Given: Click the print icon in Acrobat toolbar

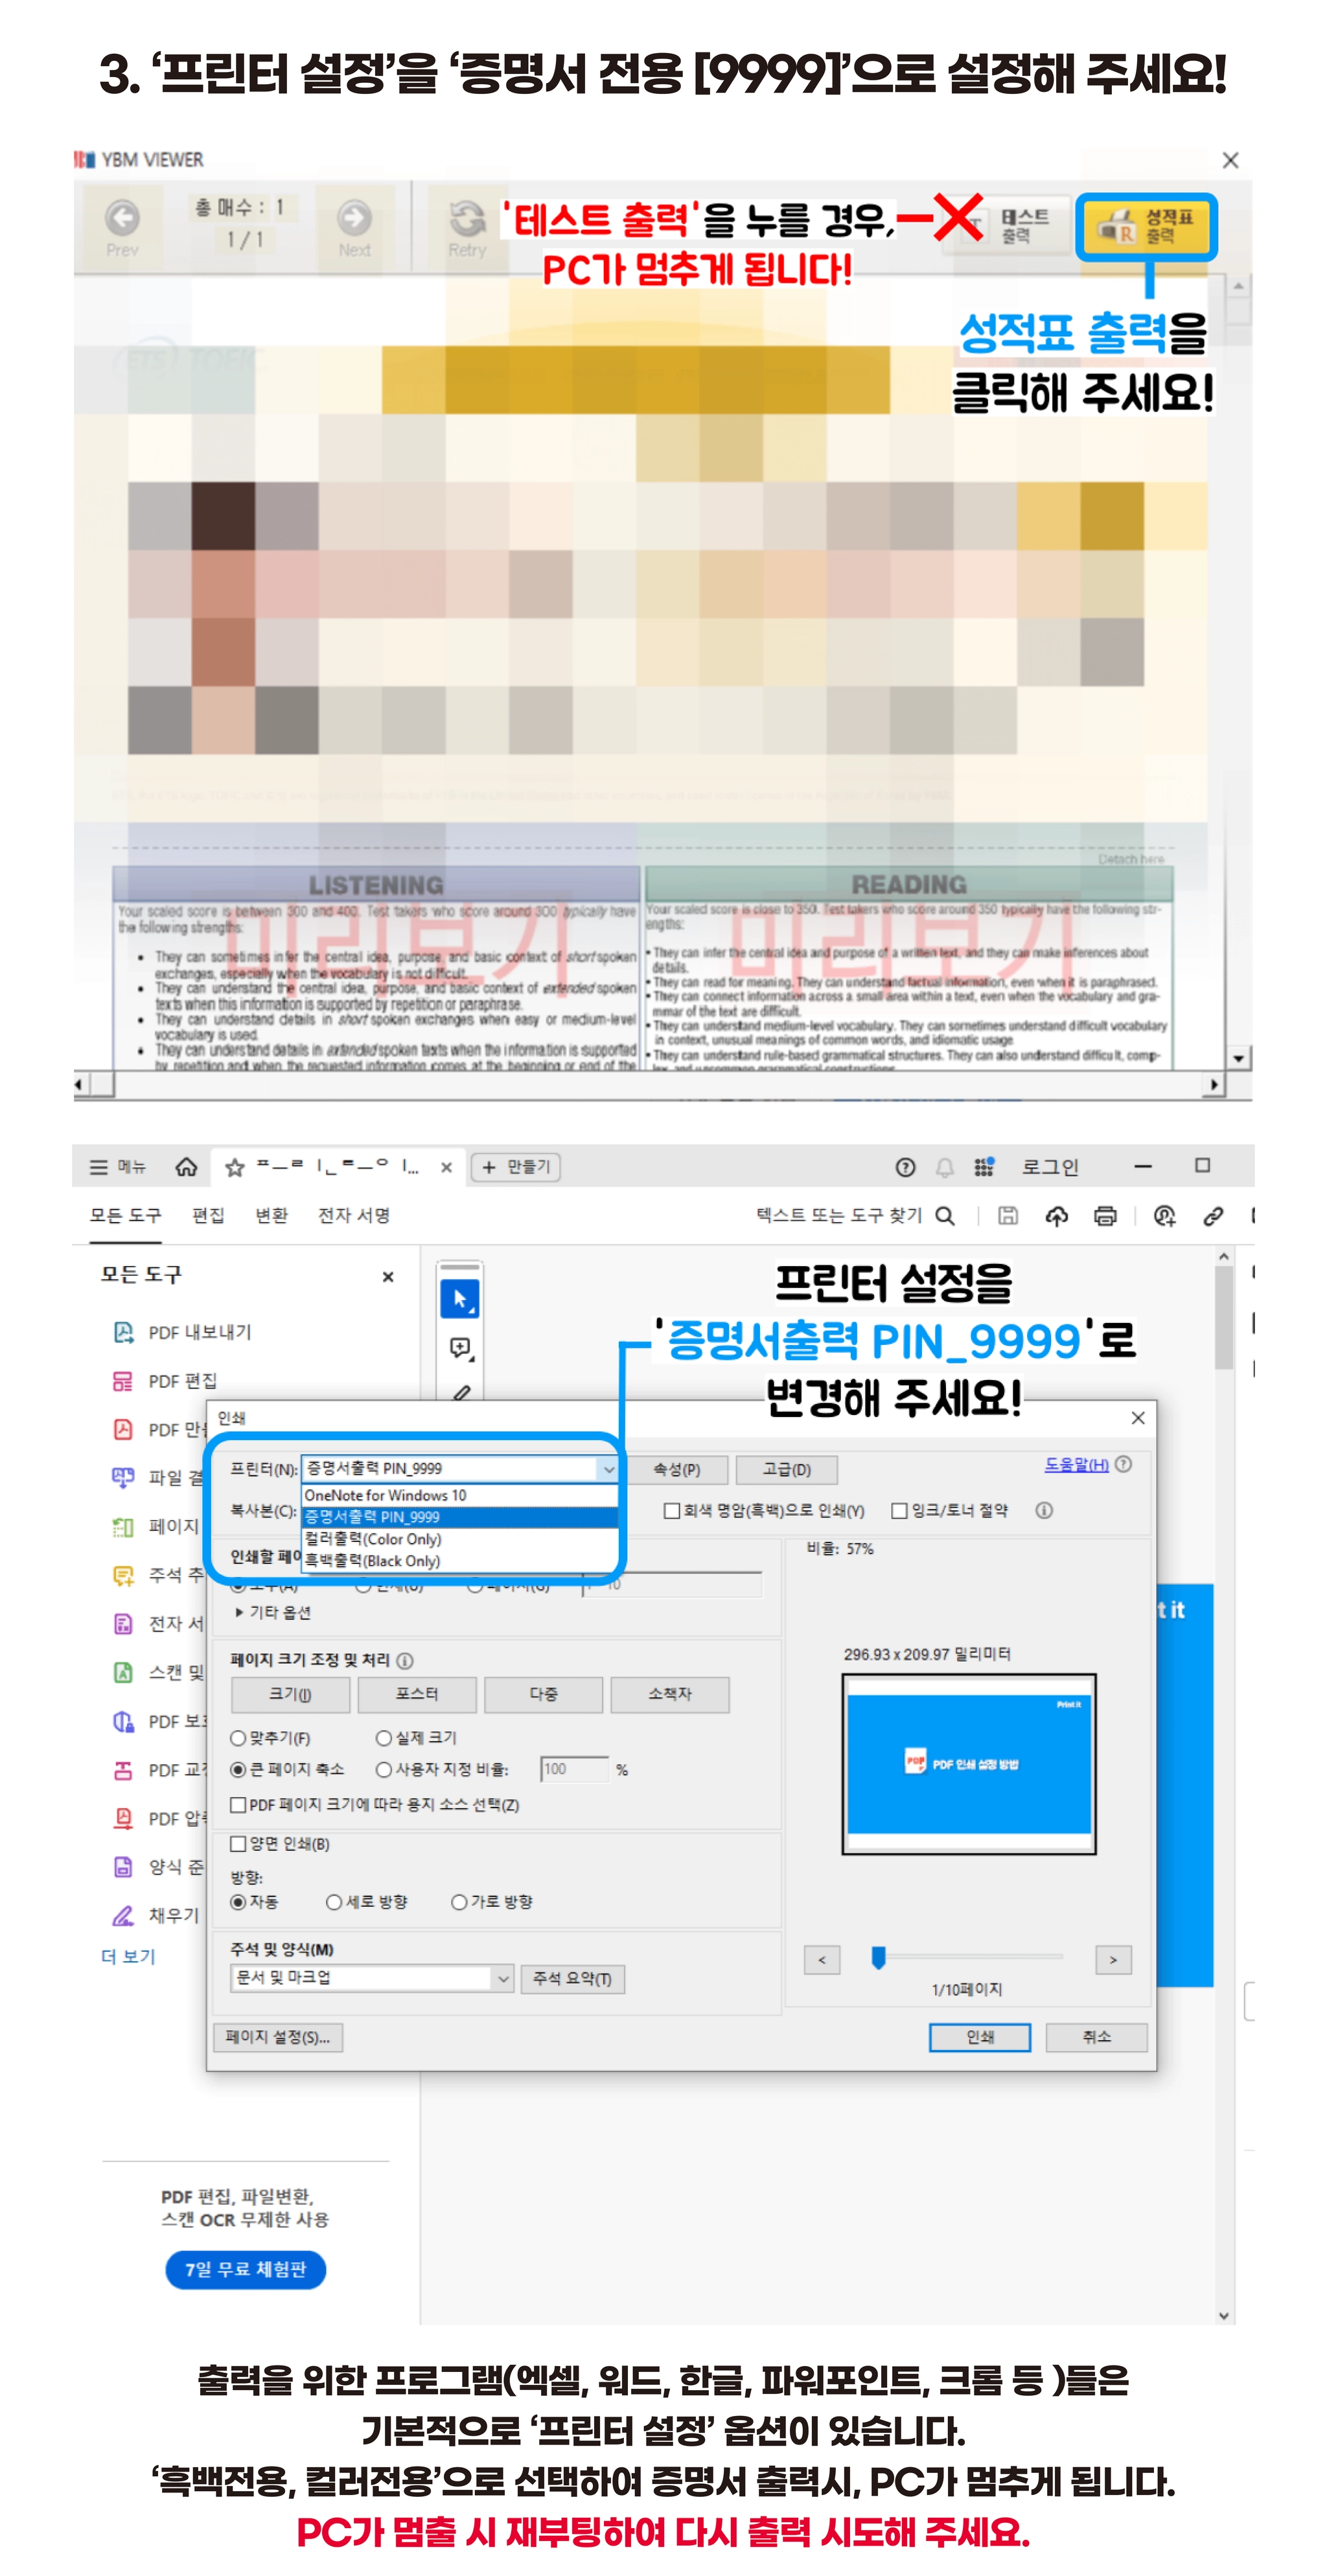Looking at the screenshot, I should 1105,1216.
